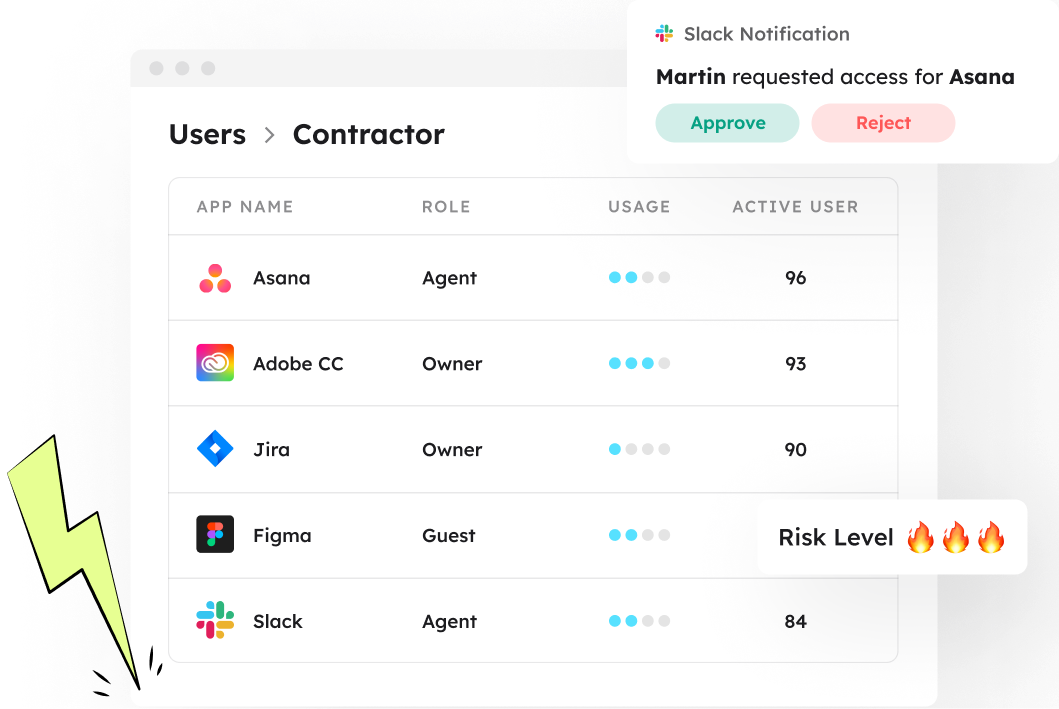Select the Slack icon in table
The image size is (1059, 709).
point(215,620)
